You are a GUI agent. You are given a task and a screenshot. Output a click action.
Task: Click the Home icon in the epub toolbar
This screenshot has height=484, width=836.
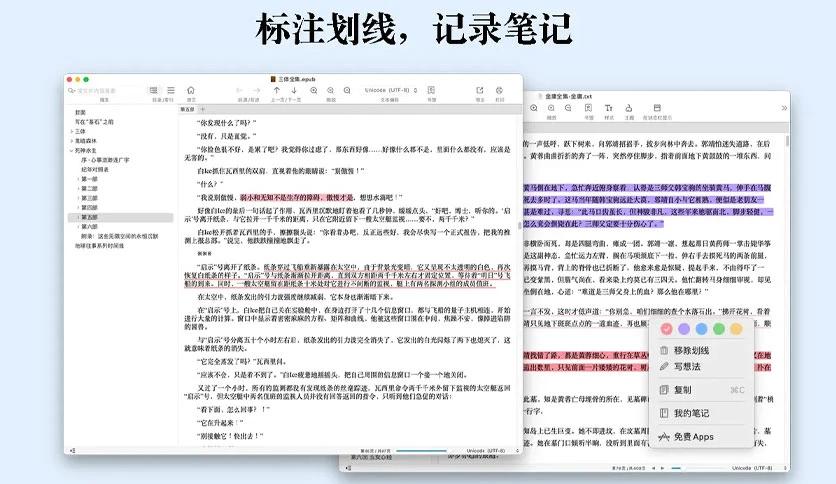191,90
